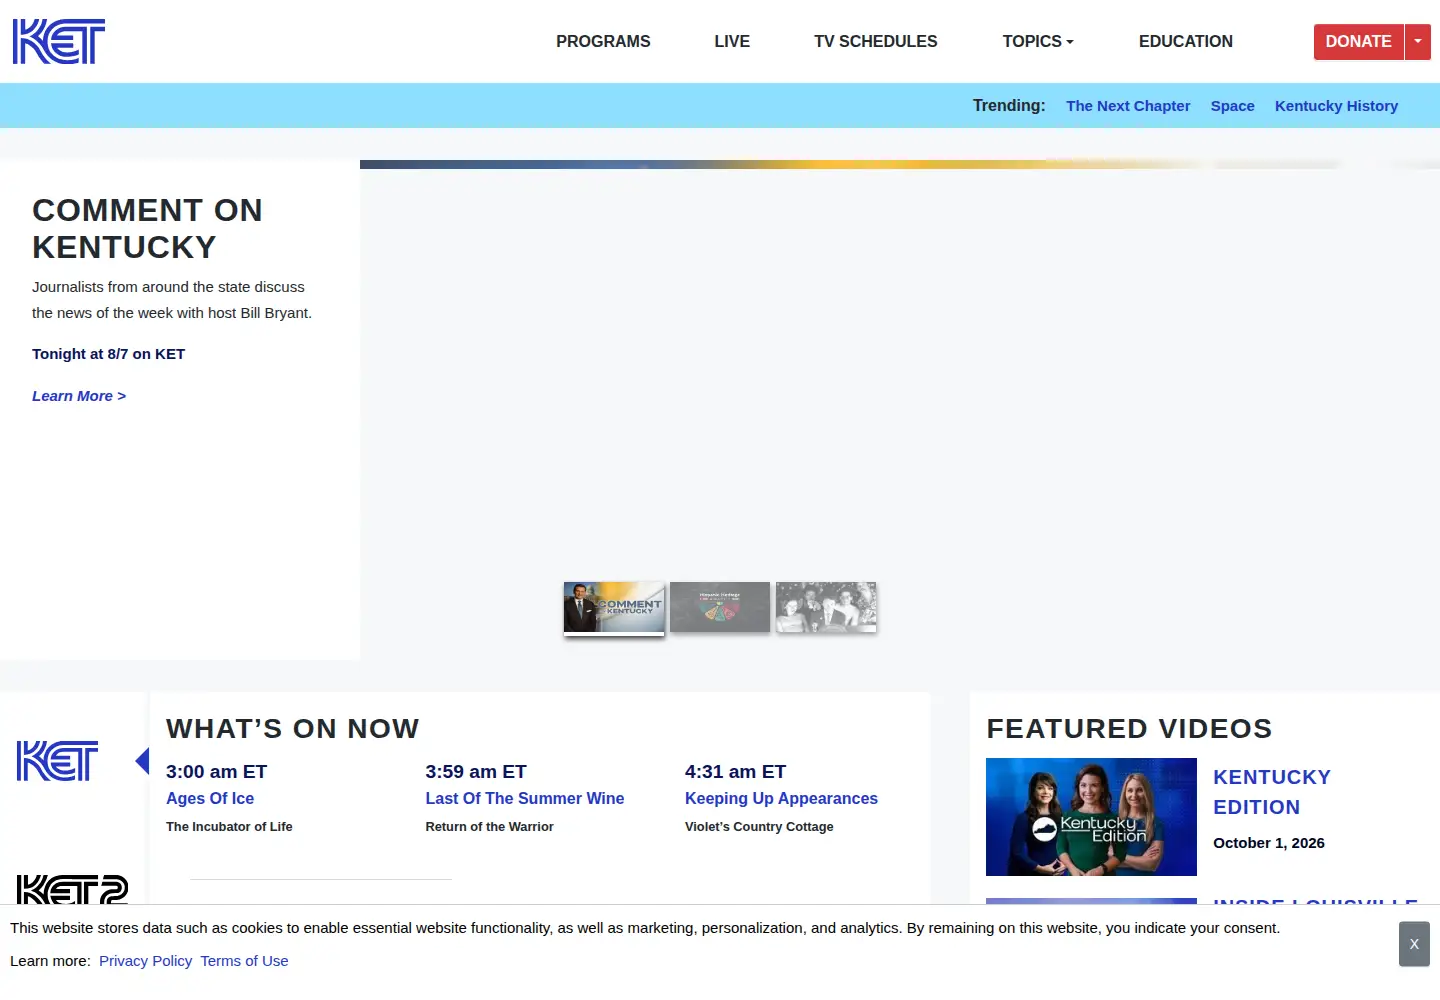Open TV Schedules
Screen dimensions: 1440x1000
click(876, 41)
